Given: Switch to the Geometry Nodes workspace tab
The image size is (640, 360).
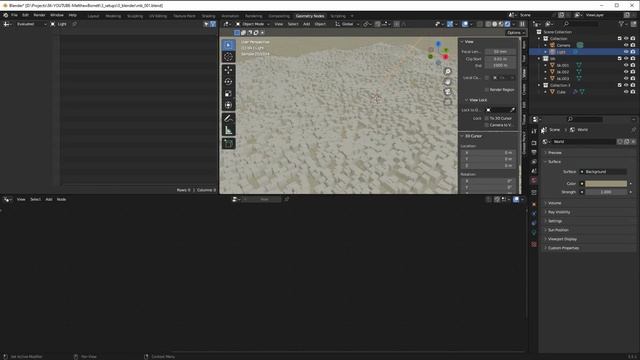Looking at the screenshot, I should click(x=310, y=16).
